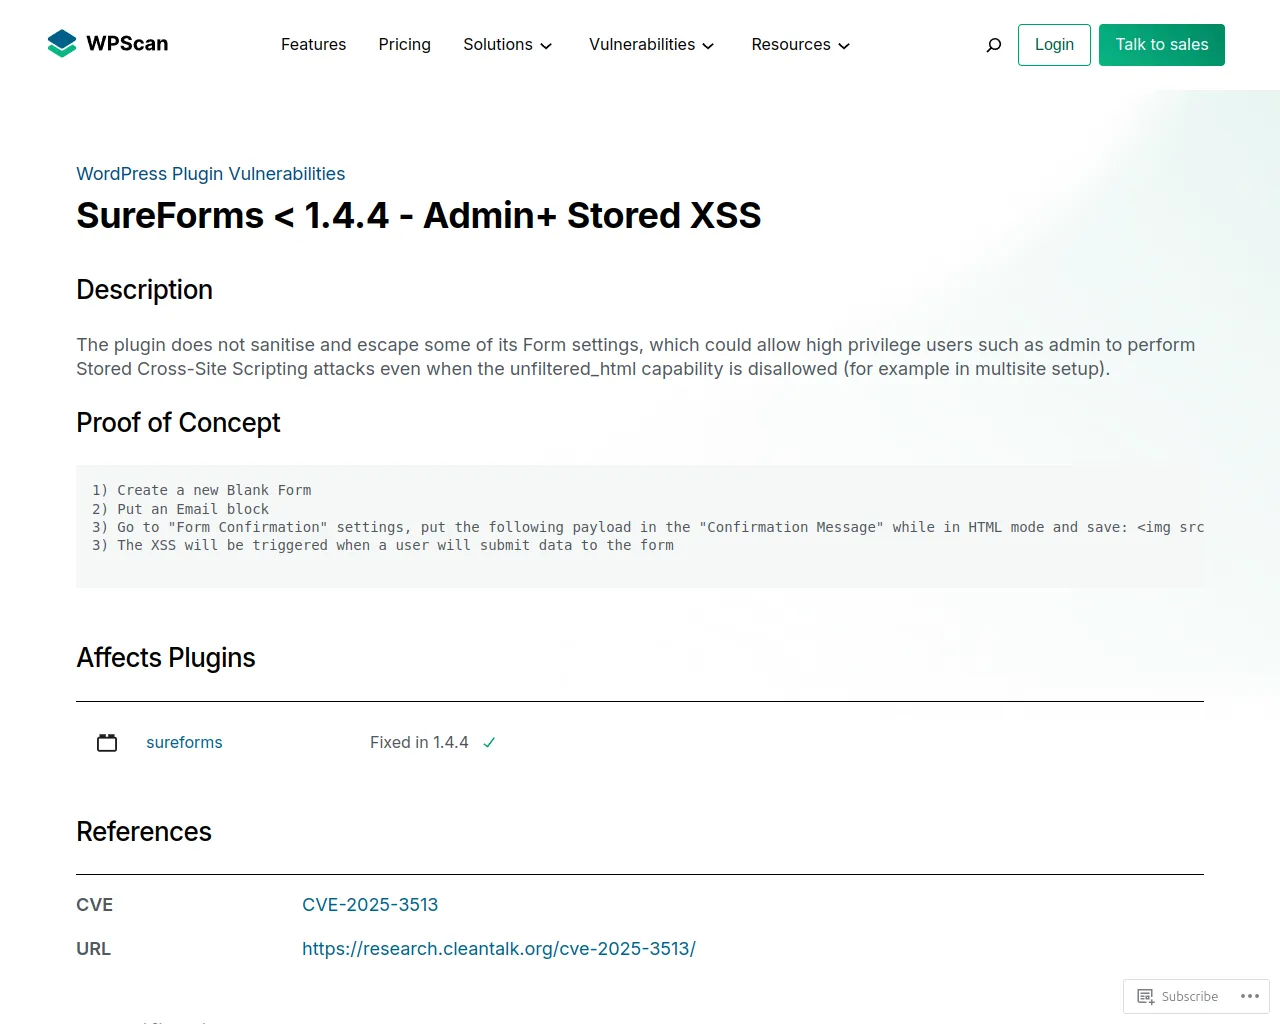Screen dimensions: 1280x1024
Task: Open the search magnifier icon
Action: (x=993, y=45)
